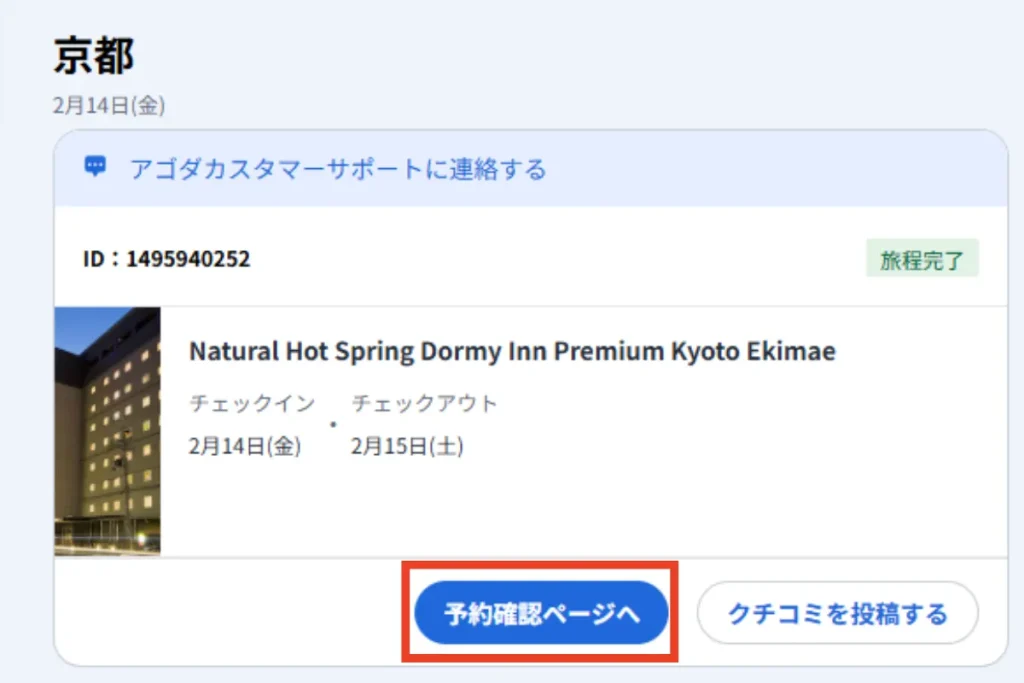Click the speech-bubble icon beside the support text
Image resolution: width=1024 pixels, height=683 pixels.
(95, 167)
